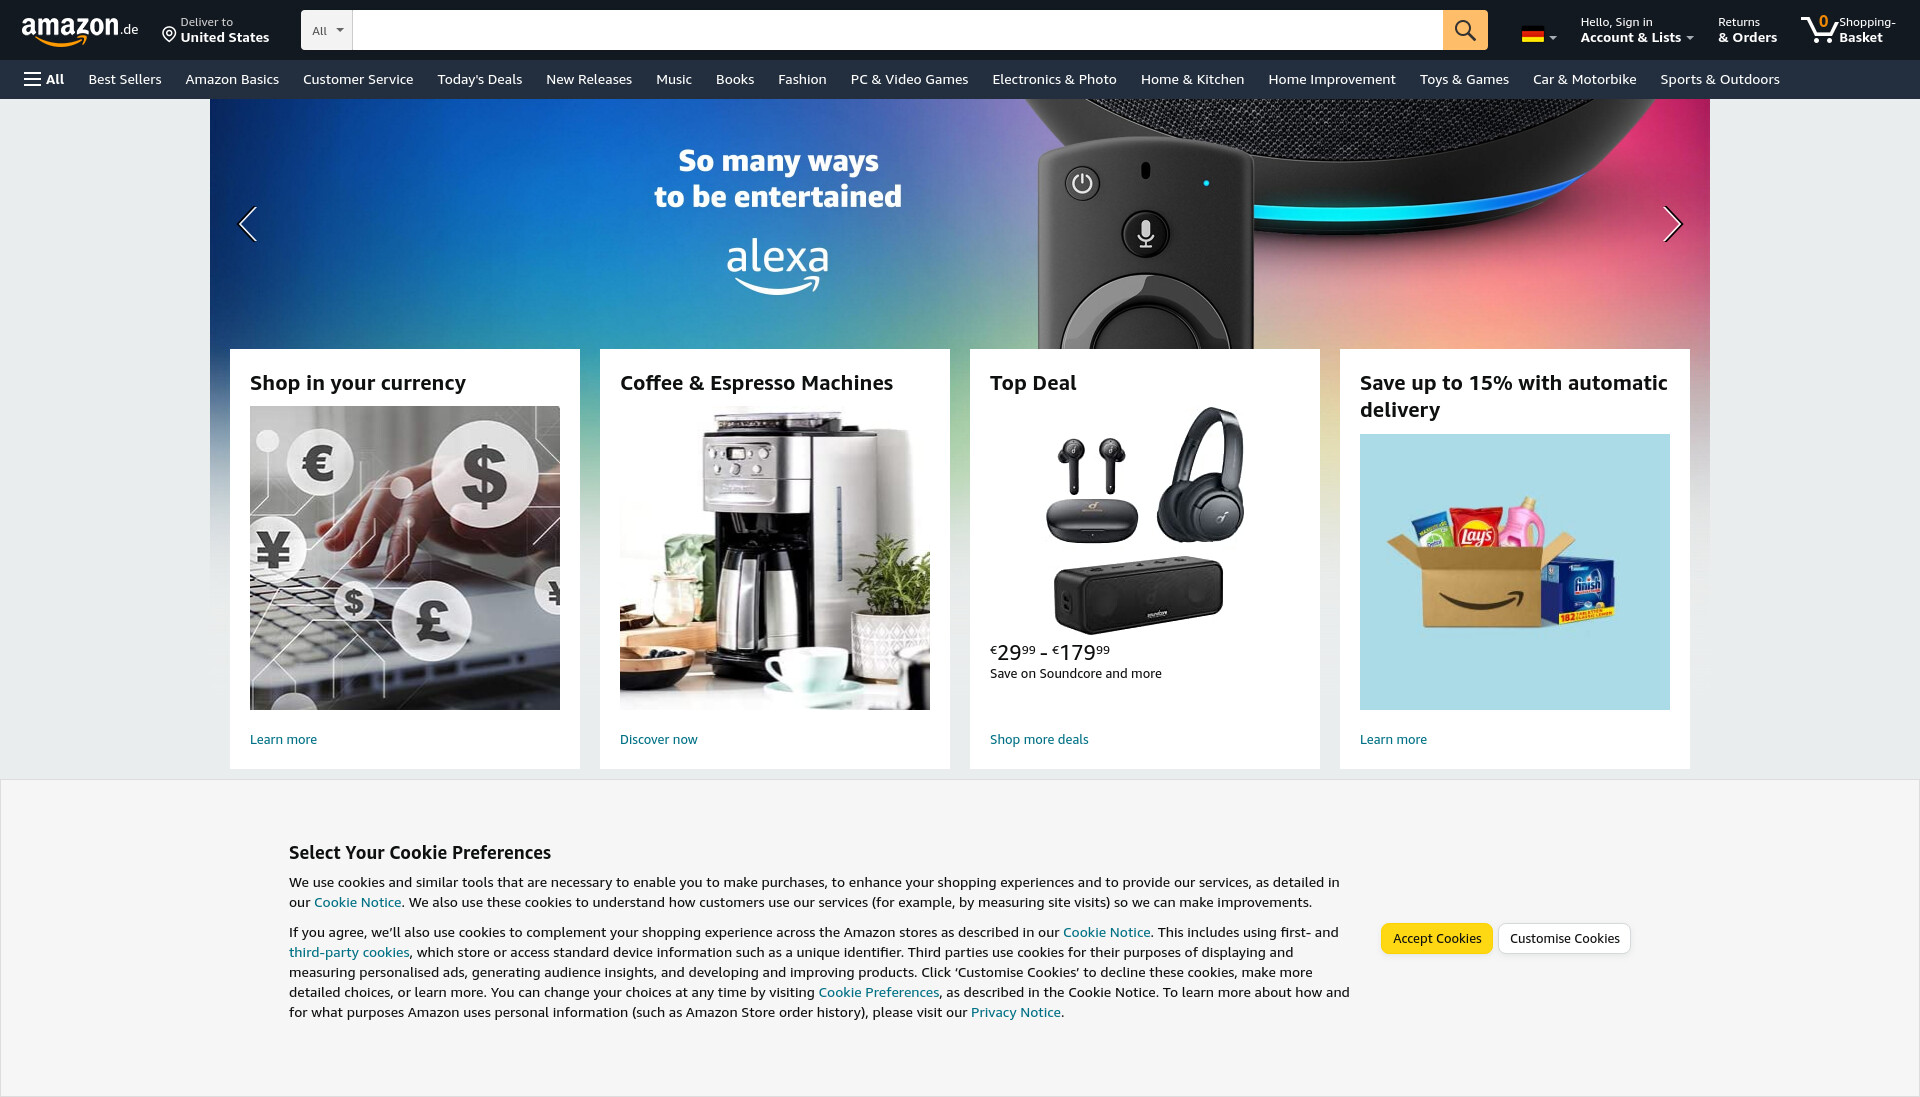Viewport: 1920px width, 1097px height.
Task: Expand the All search category dropdown
Action: pyautogui.click(x=327, y=30)
